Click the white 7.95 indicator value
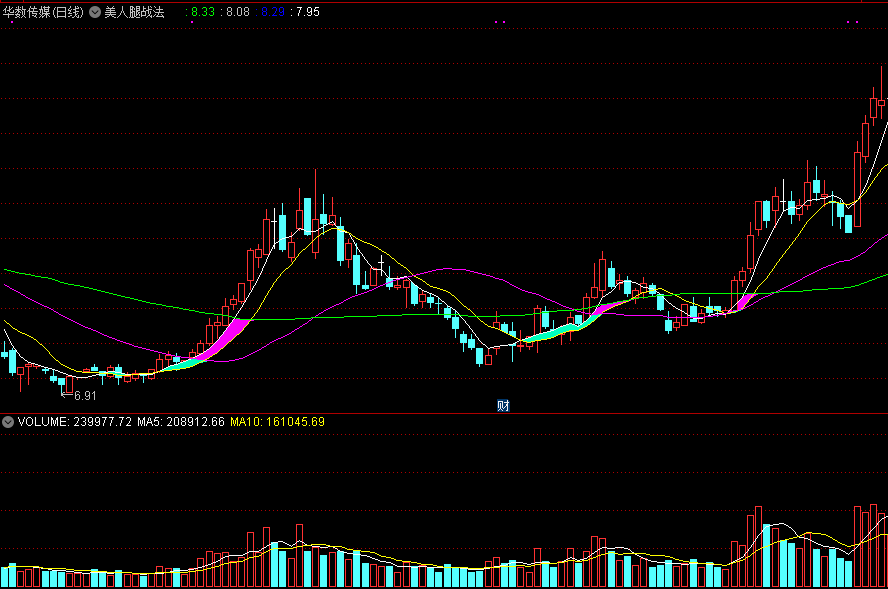The height and width of the screenshot is (589, 888). pos(308,12)
